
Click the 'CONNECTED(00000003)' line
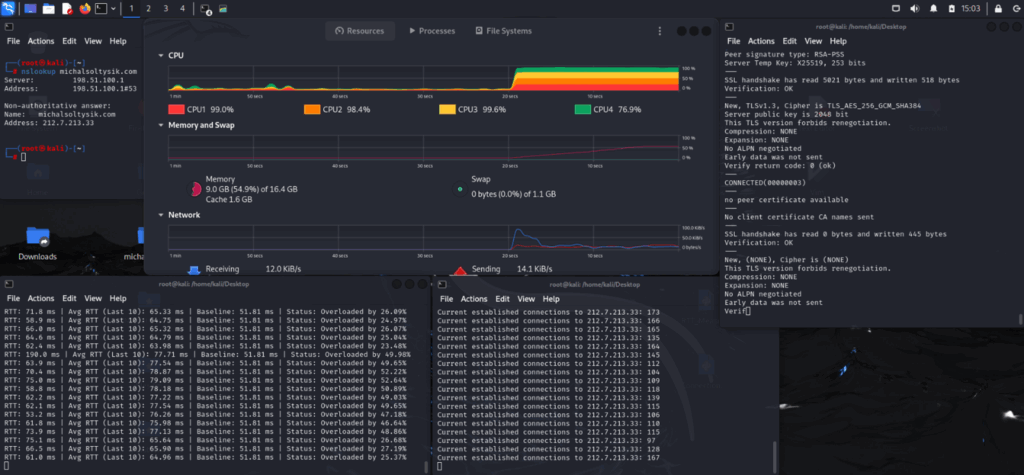tap(765, 182)
